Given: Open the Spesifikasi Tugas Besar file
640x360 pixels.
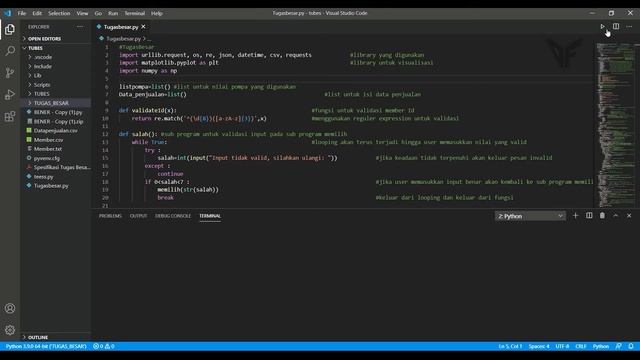Looking at the screenshot, I should point(62,167).
